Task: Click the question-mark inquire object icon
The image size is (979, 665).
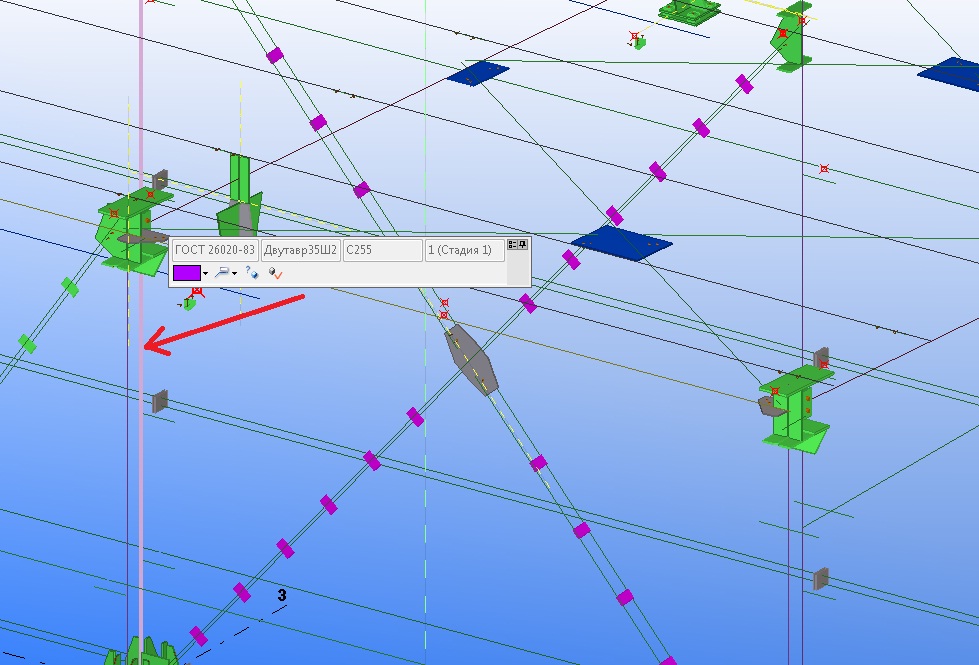Action: [251, 272]
